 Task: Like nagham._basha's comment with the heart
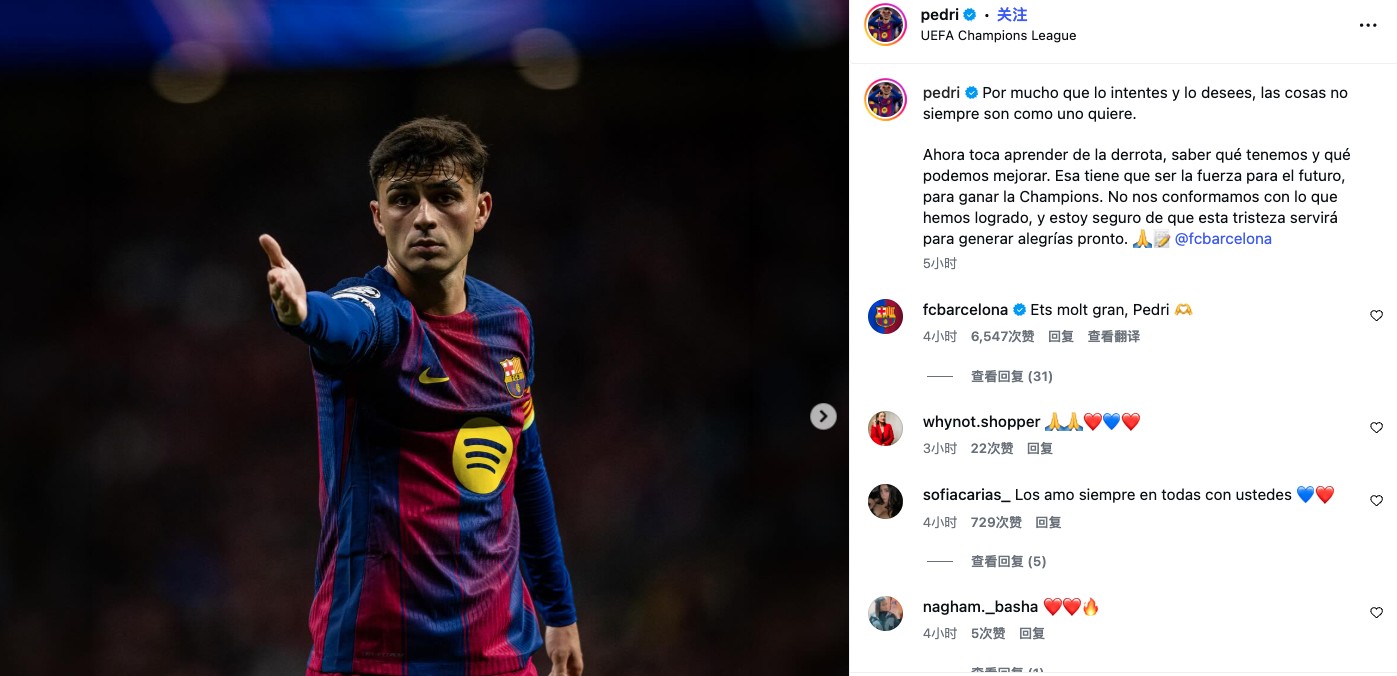[x=1376, y=613]
